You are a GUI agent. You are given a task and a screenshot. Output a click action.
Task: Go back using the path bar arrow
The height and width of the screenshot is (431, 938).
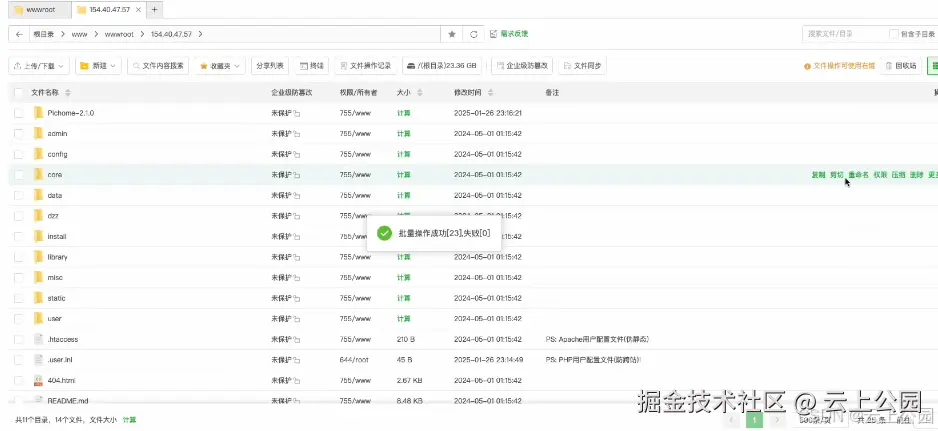19,34
